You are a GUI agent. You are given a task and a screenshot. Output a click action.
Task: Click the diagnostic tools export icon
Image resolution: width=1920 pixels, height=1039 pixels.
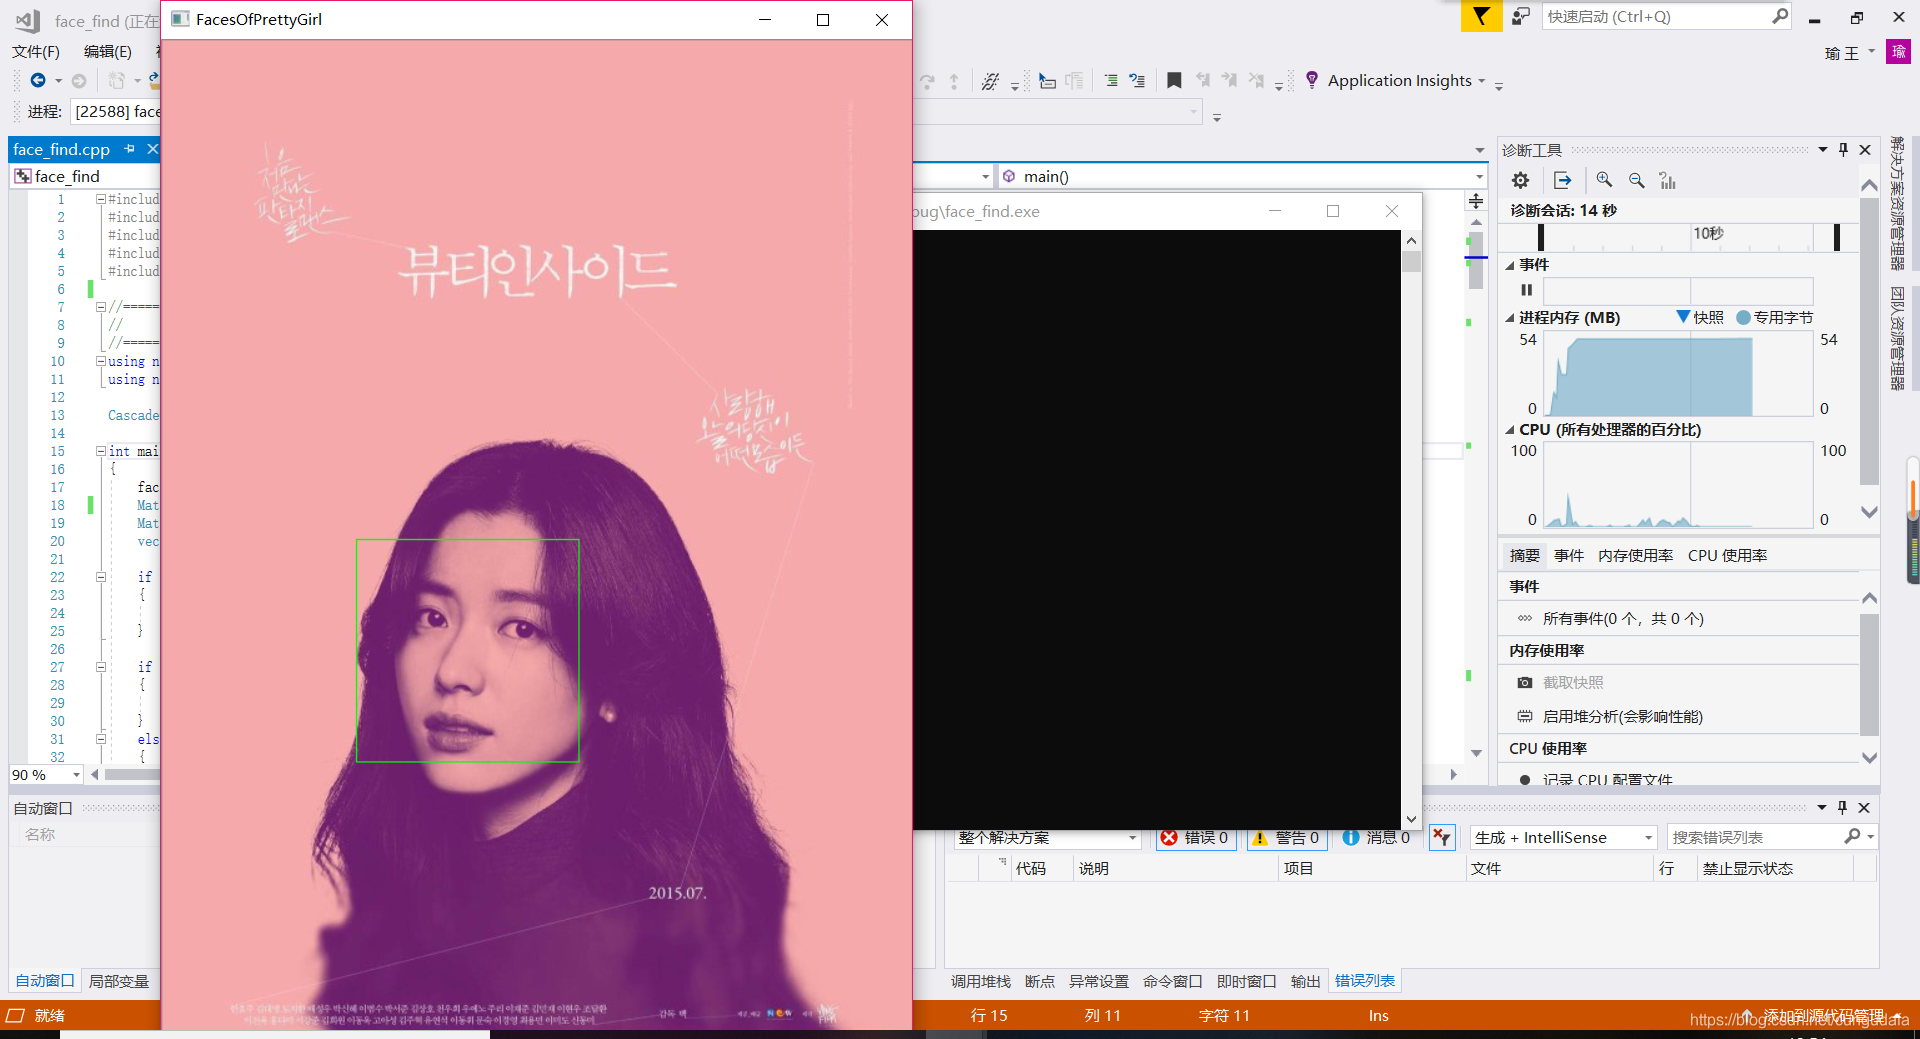(1562, 180)
